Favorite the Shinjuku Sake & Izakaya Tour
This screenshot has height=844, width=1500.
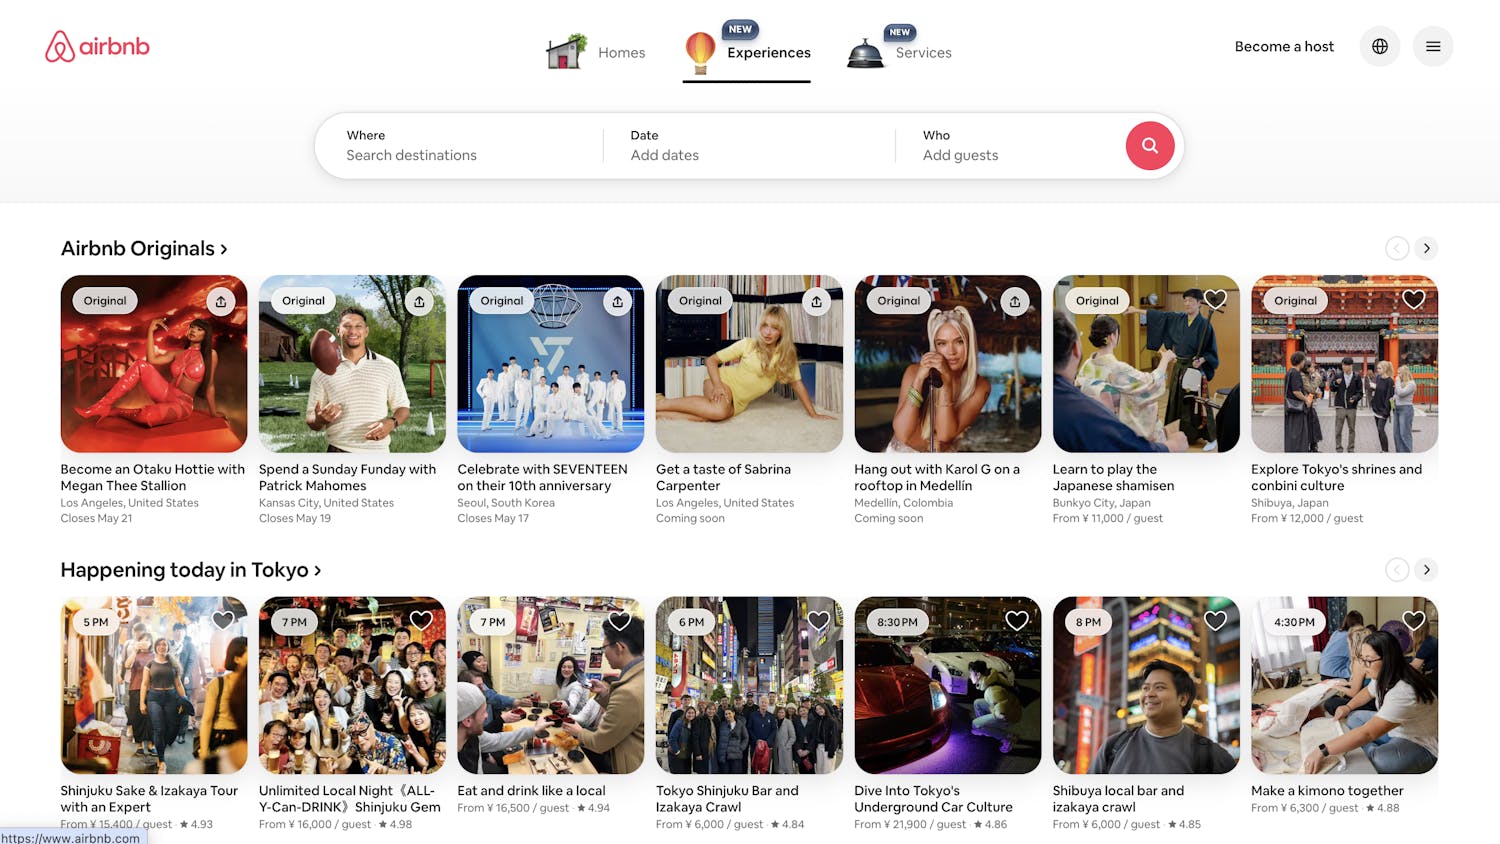pyautogui.click(x=223, y=621)
